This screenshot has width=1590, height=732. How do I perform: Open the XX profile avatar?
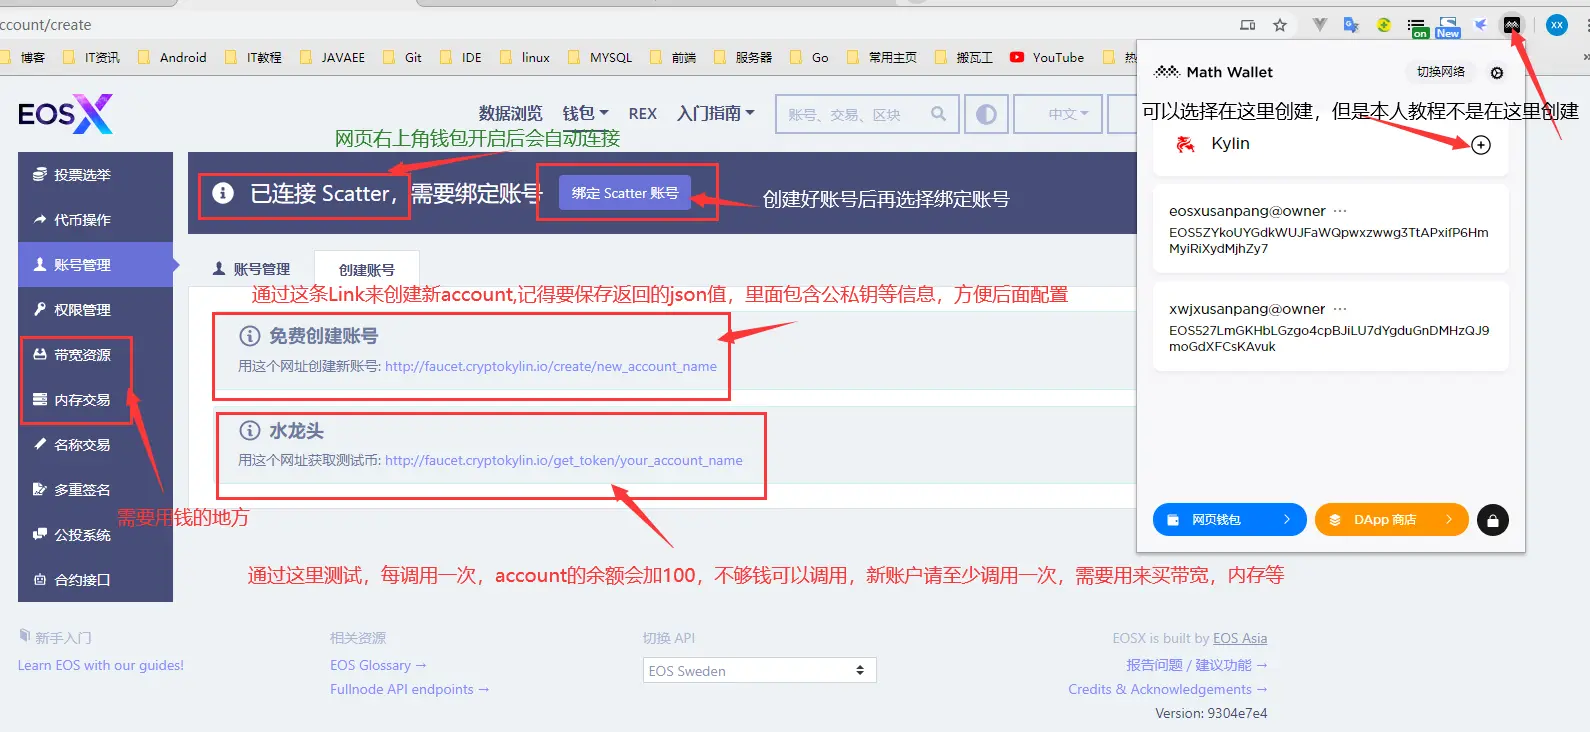(1557, 25)
